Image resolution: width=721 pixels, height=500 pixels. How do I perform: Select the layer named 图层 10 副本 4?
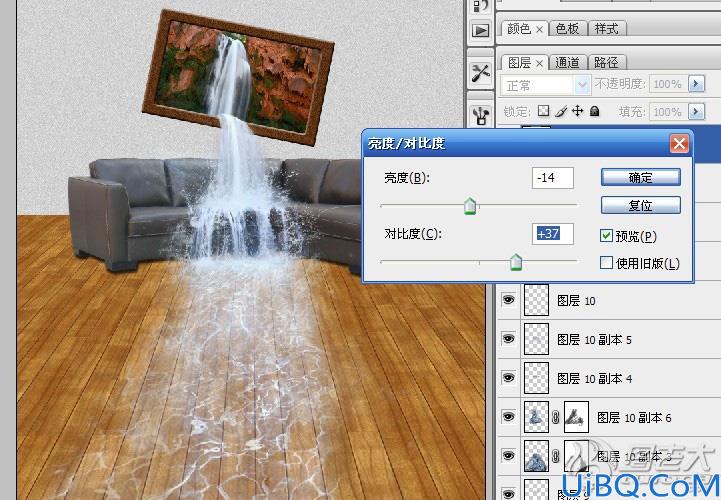594,379
